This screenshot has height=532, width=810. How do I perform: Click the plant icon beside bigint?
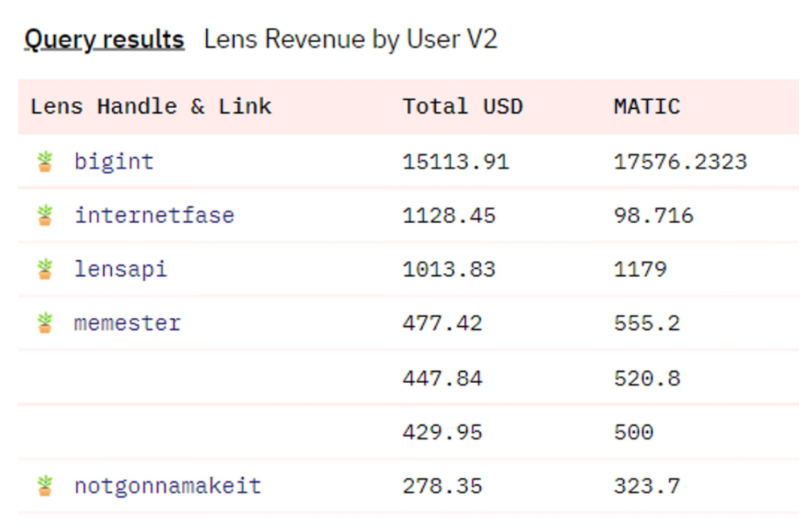point(45,162)
